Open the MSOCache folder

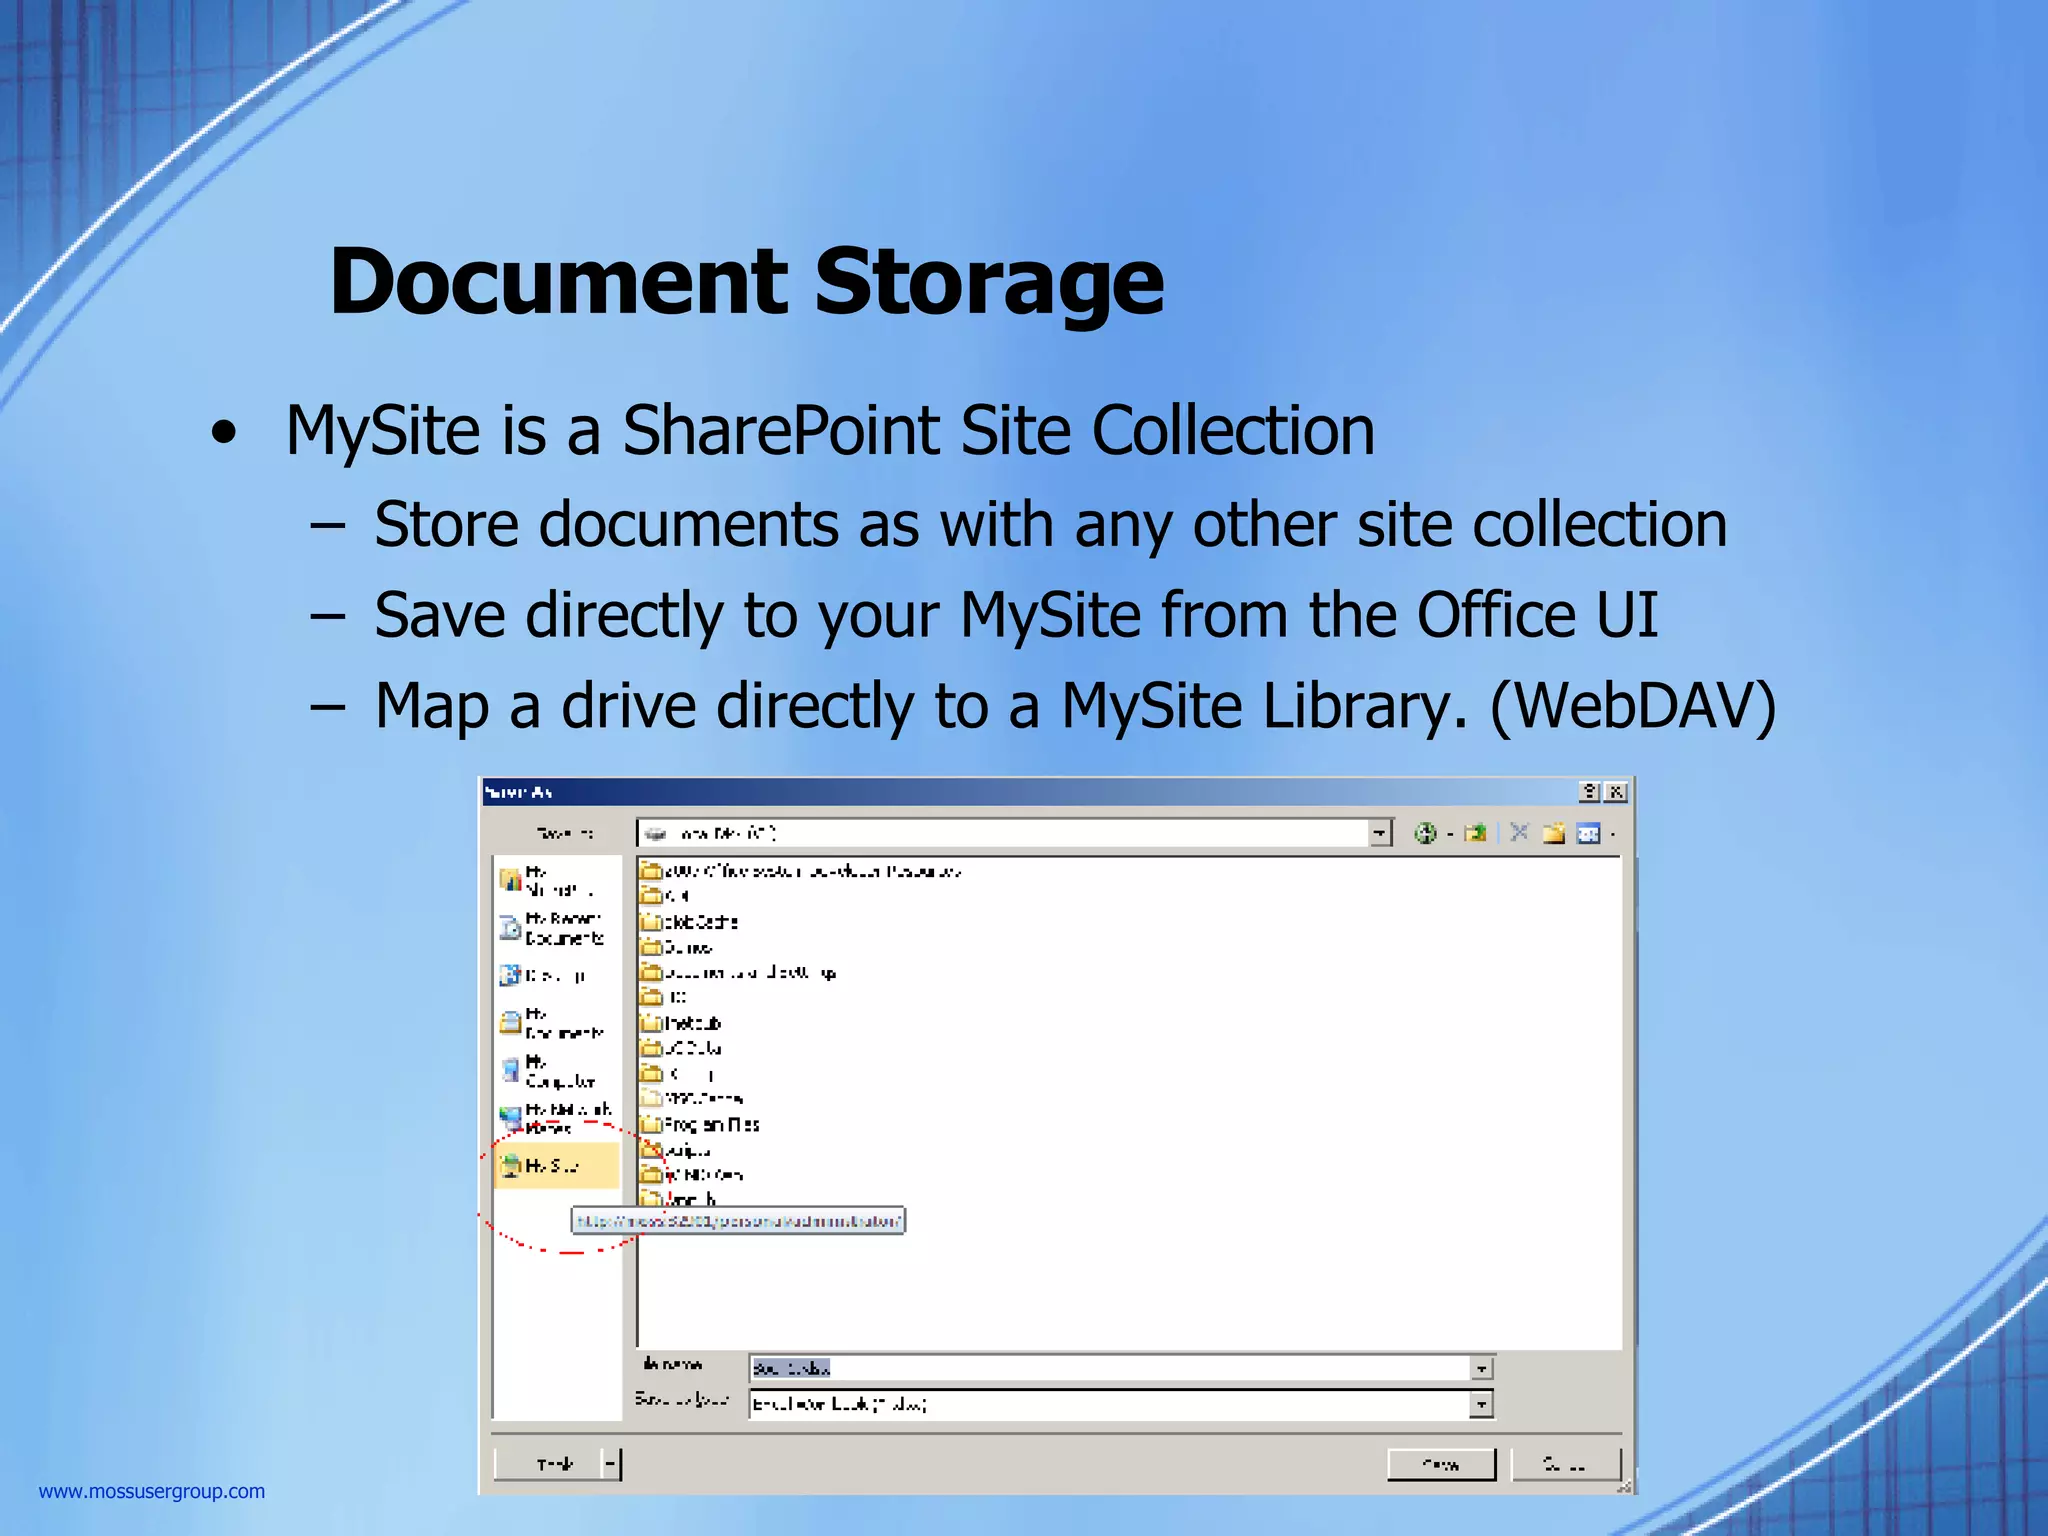tap(691, 1098)
